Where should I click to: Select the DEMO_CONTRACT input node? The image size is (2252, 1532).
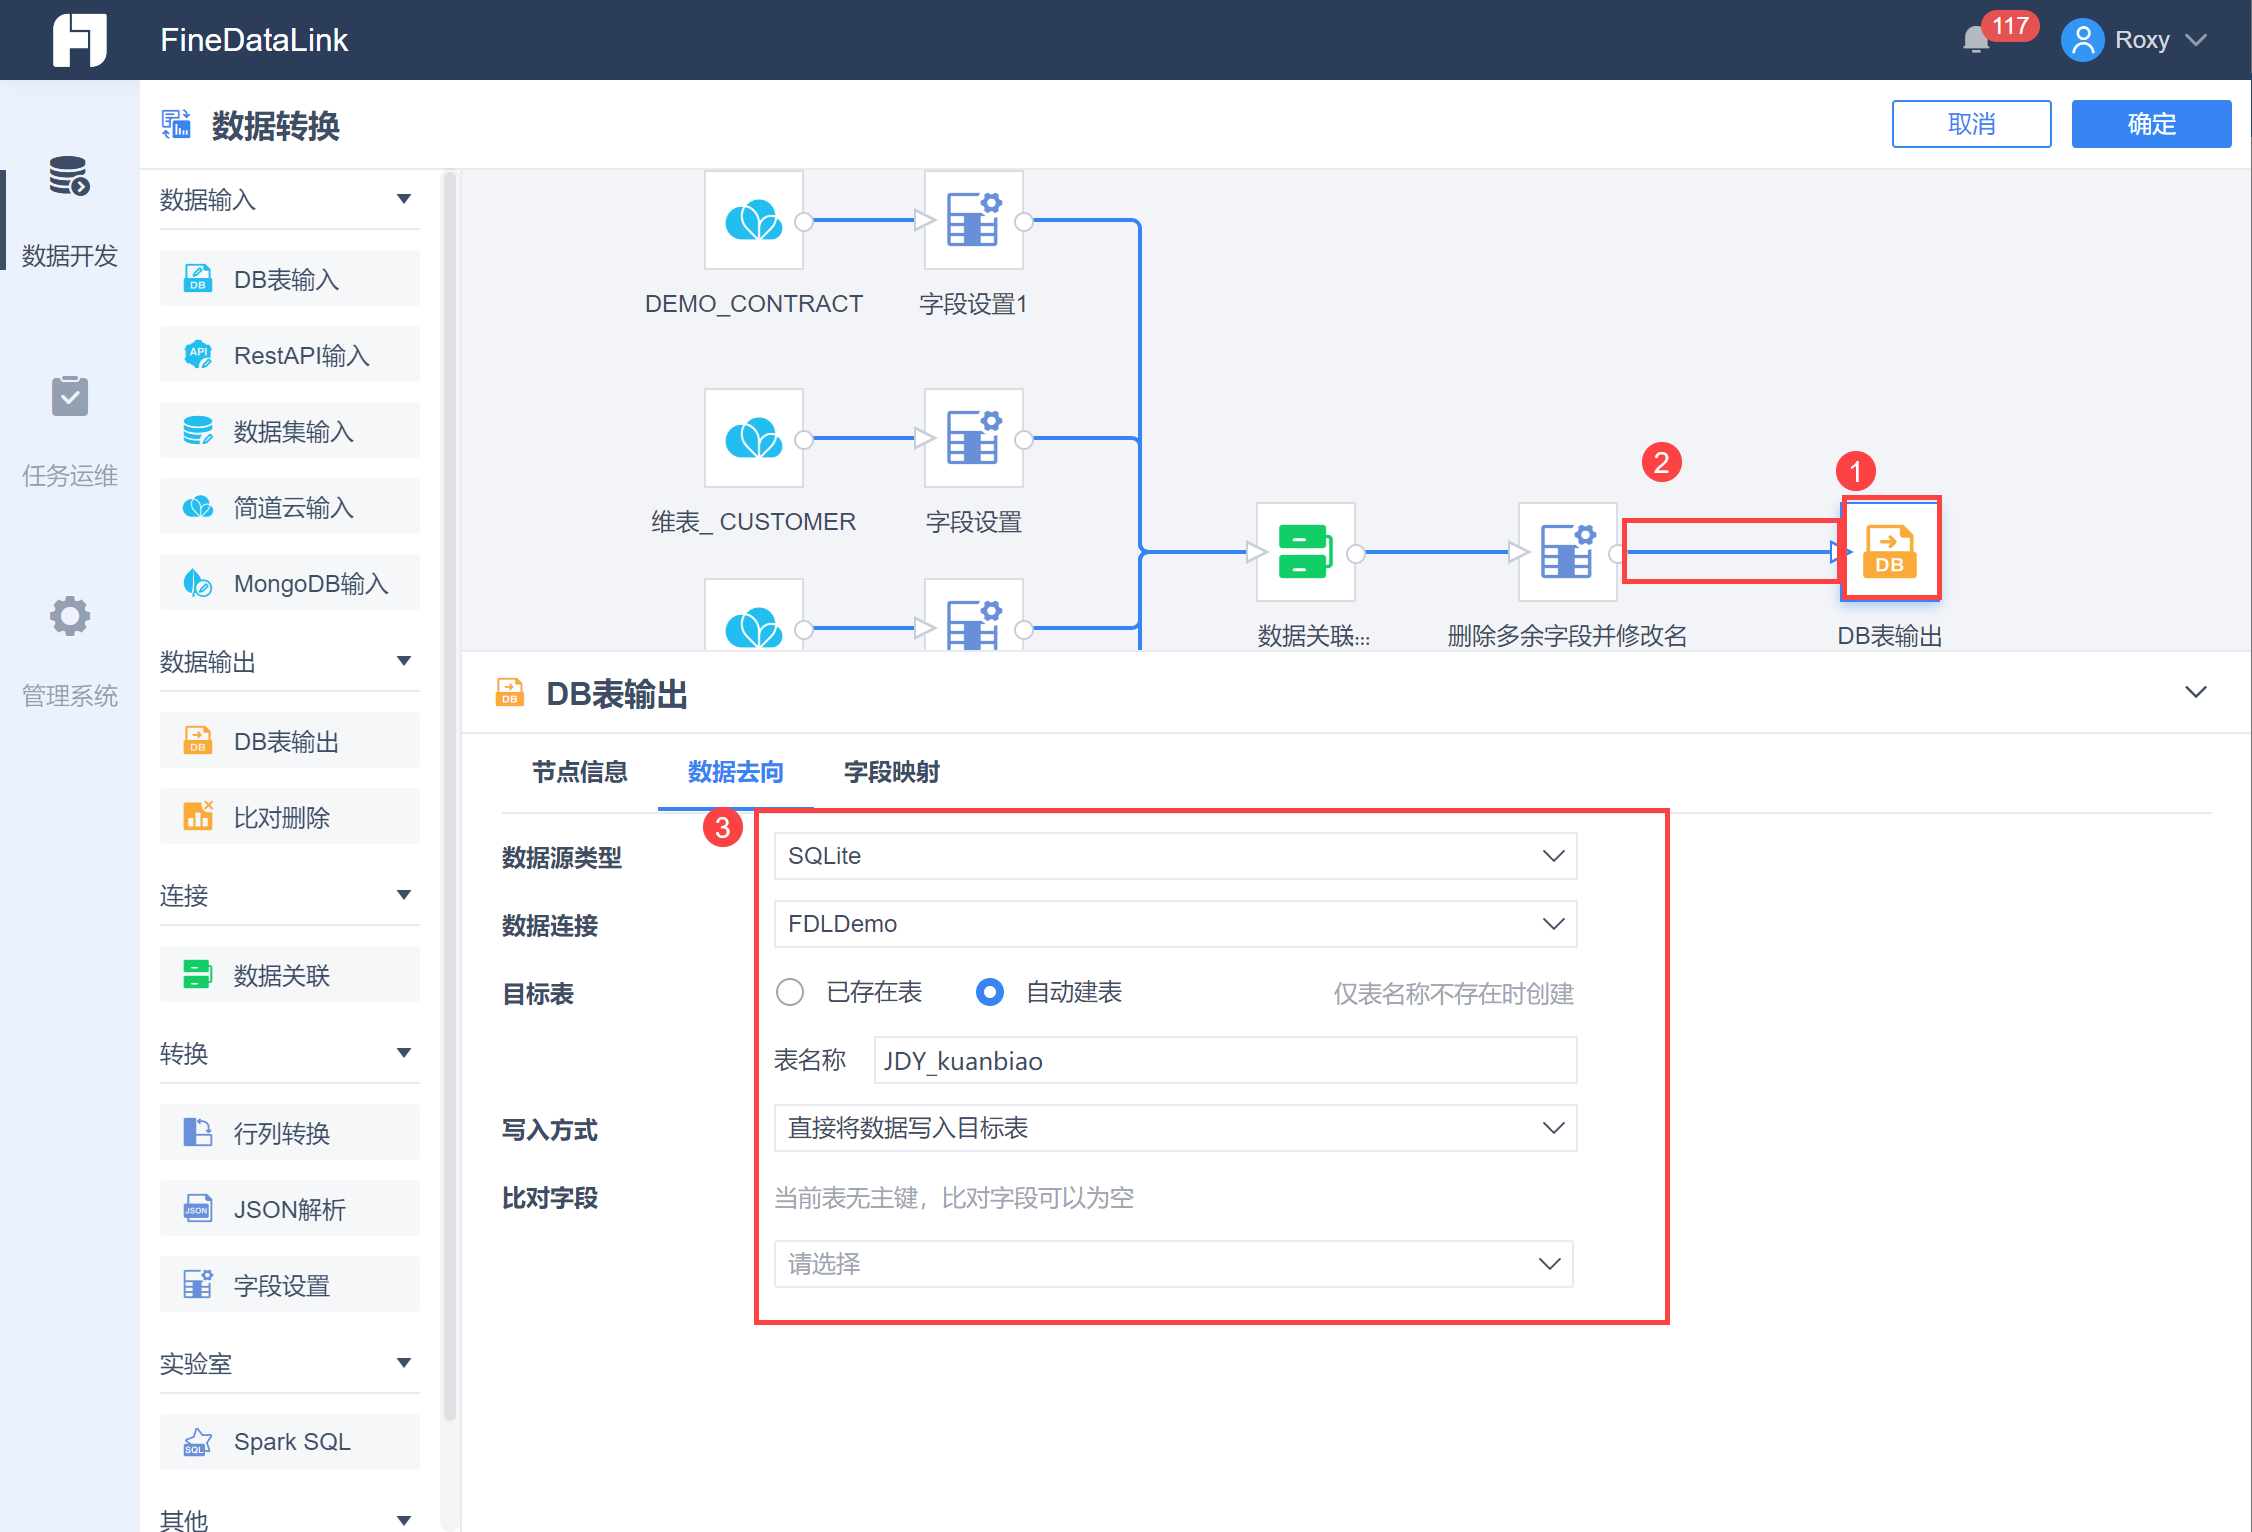pos(753,220)
